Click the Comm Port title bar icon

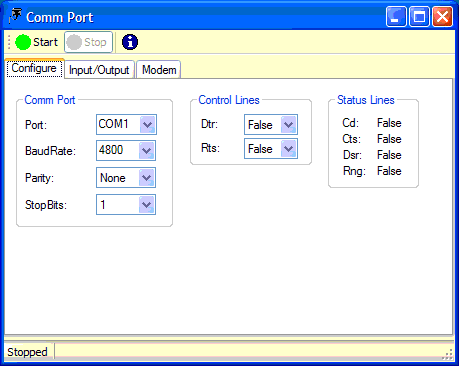pyautogui.click(x=15, y=16)
